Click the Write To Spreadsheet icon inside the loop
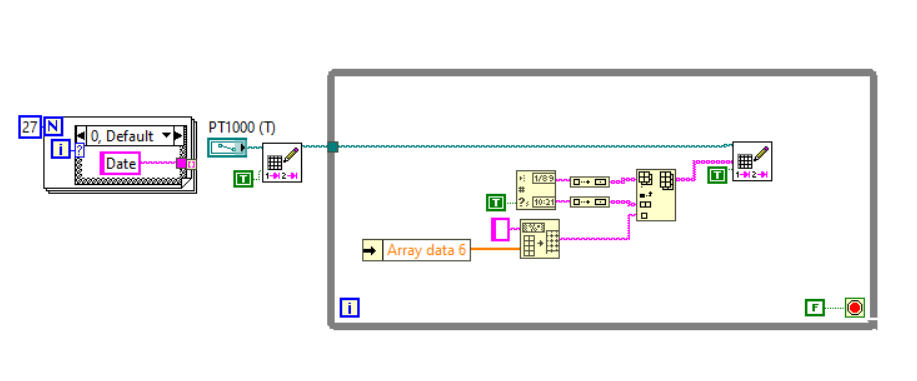Image resolution: width=917 pixels, height=381 pixels. pyautogui.click(x=752, y=161)
